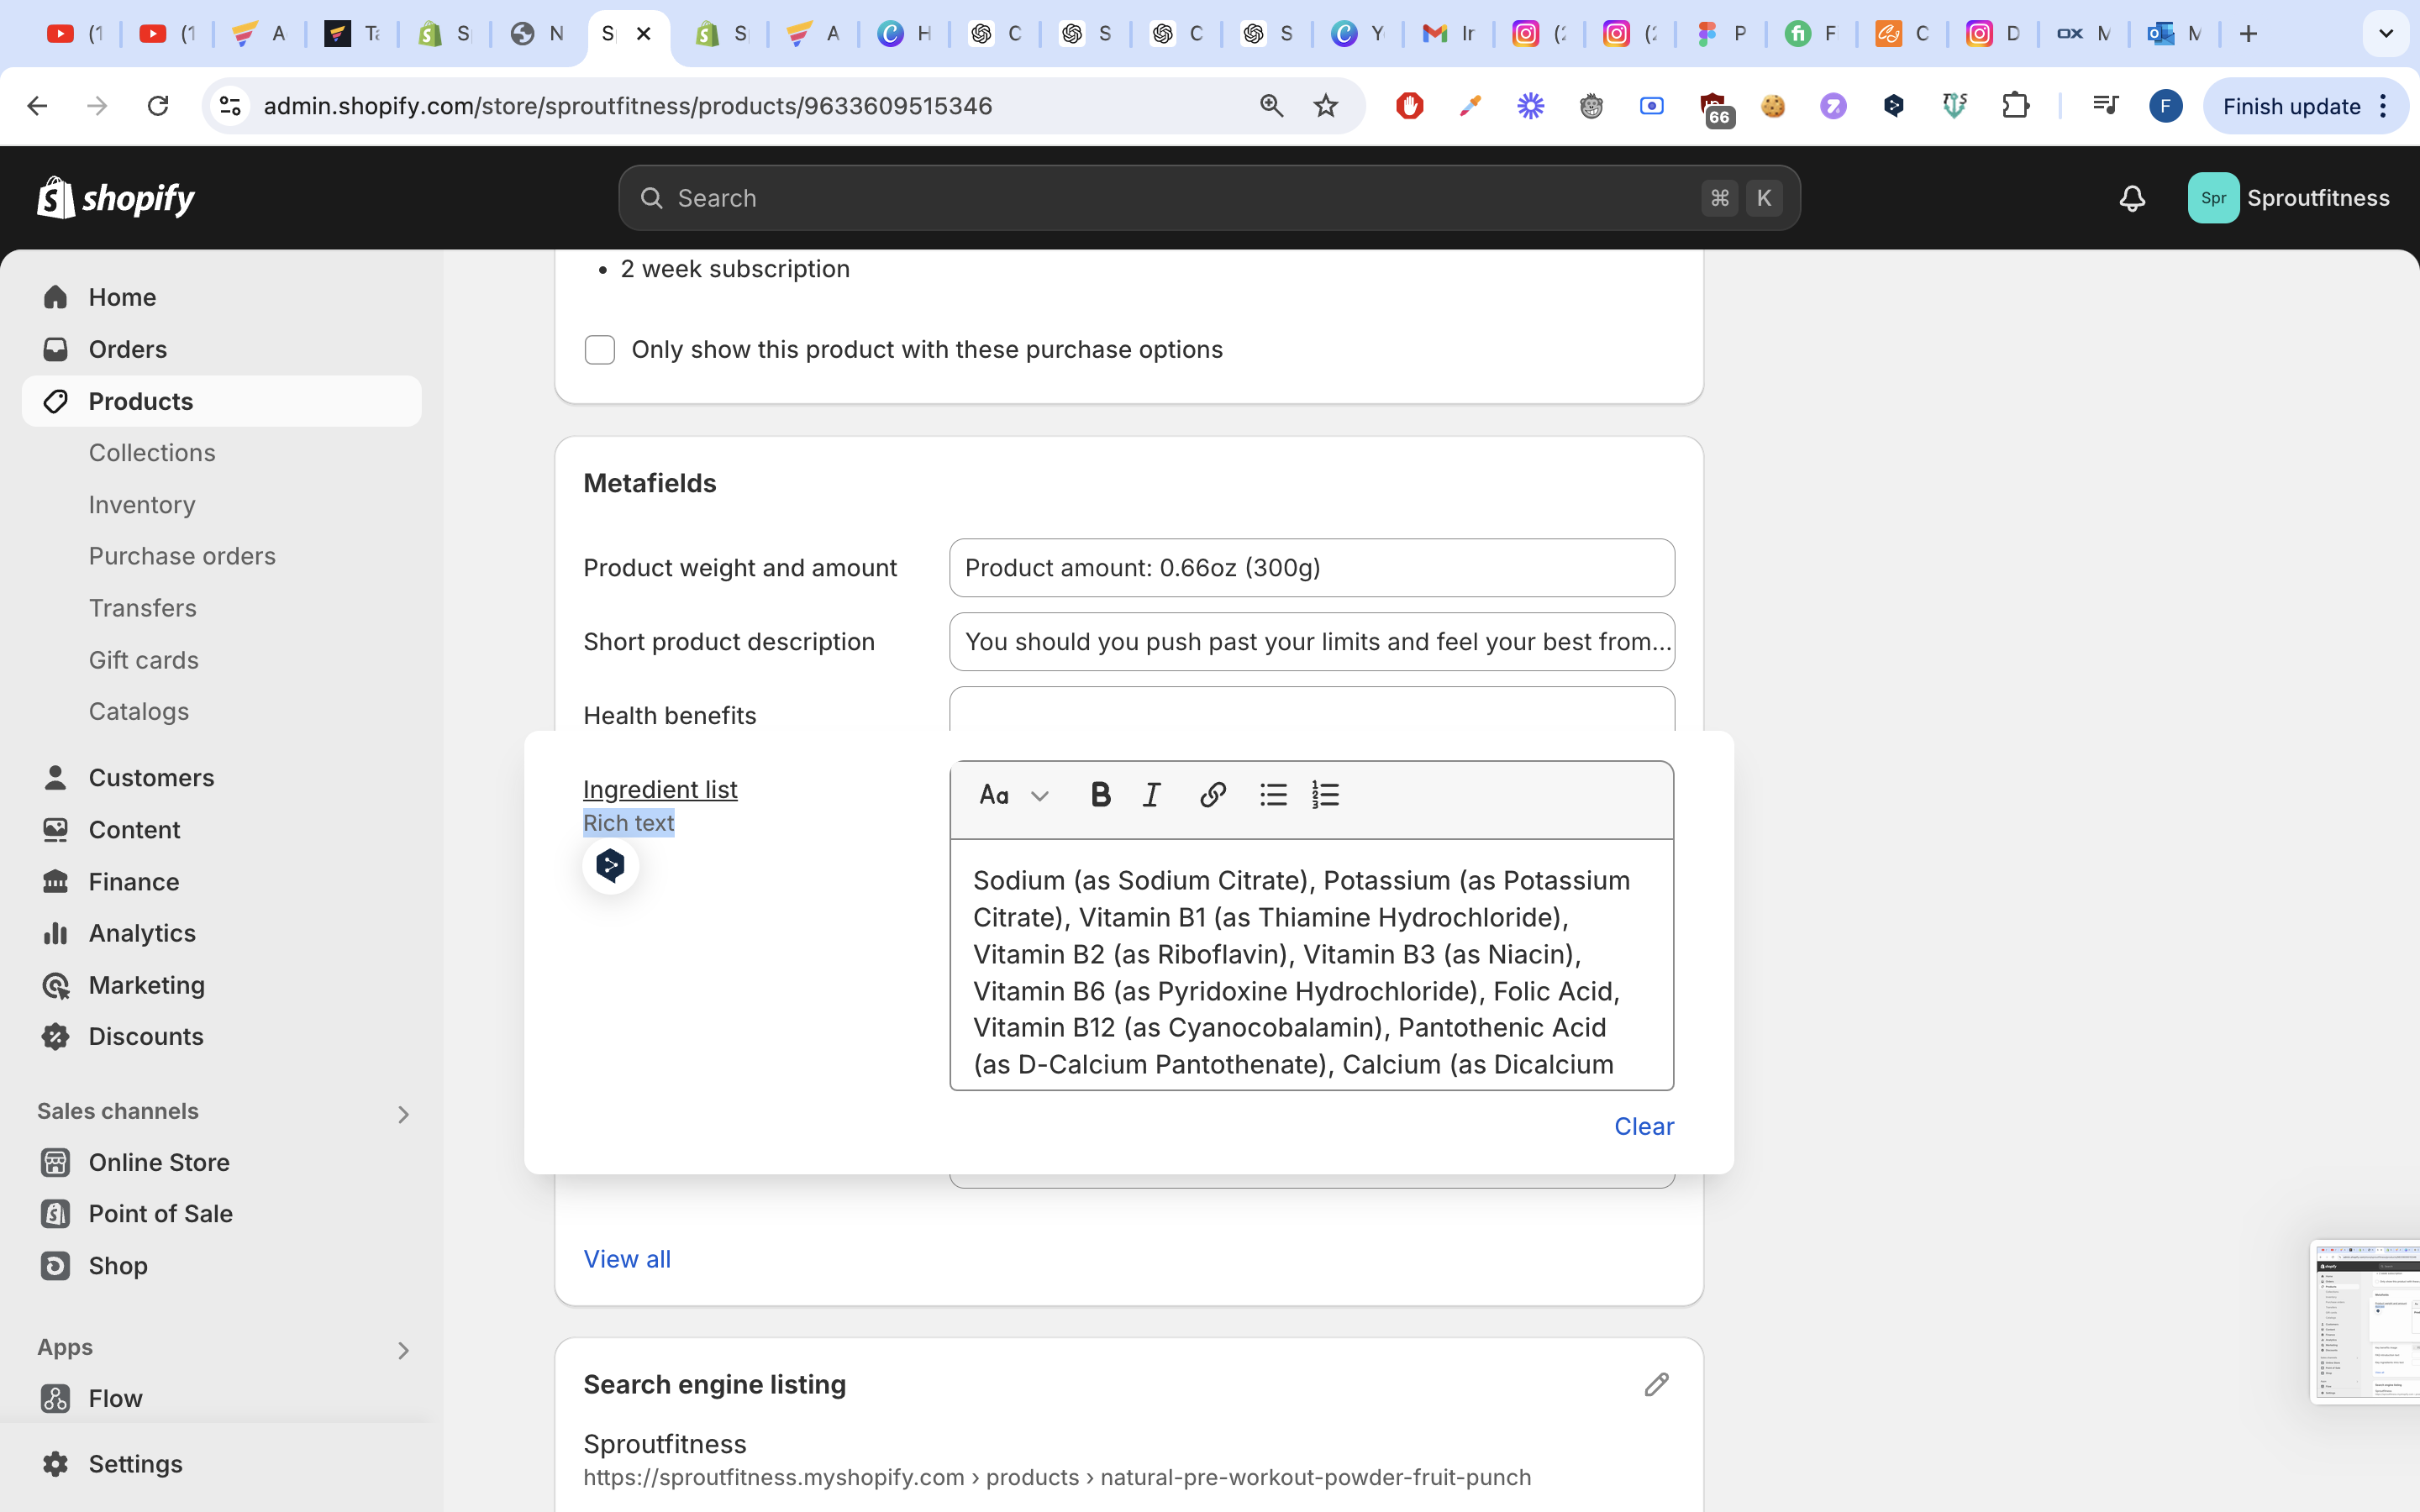Open the Orders page from sidebar
The height and width of the screenshot is (1512, 2420).
pyautogui.click(x=127, y=349)
